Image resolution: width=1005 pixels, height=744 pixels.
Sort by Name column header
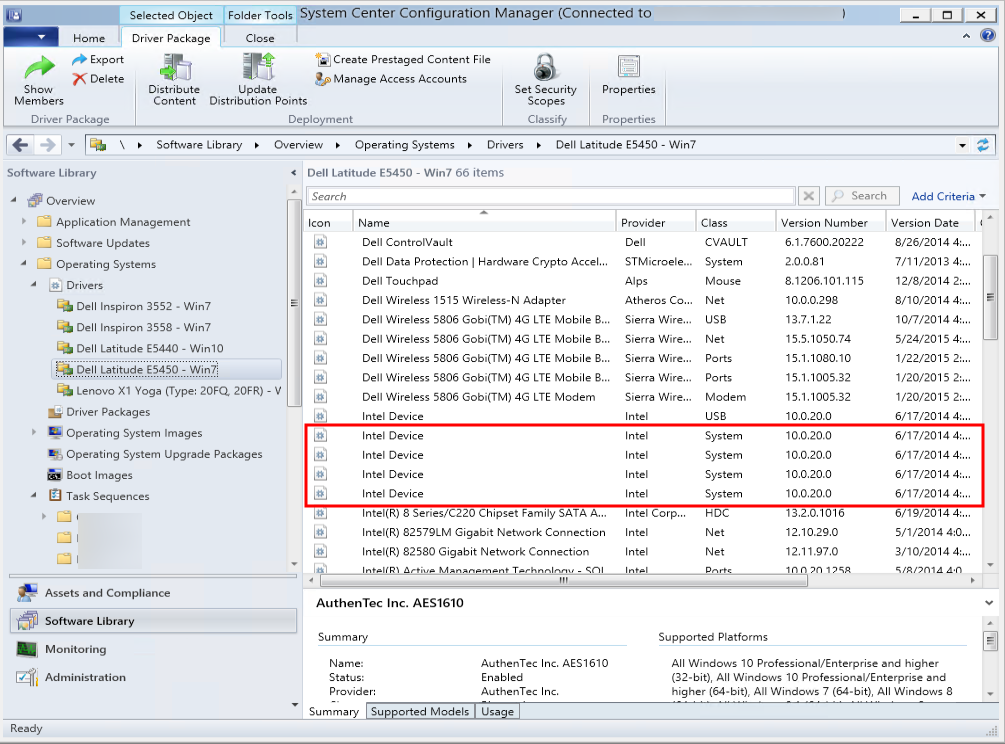click(483, 222)
